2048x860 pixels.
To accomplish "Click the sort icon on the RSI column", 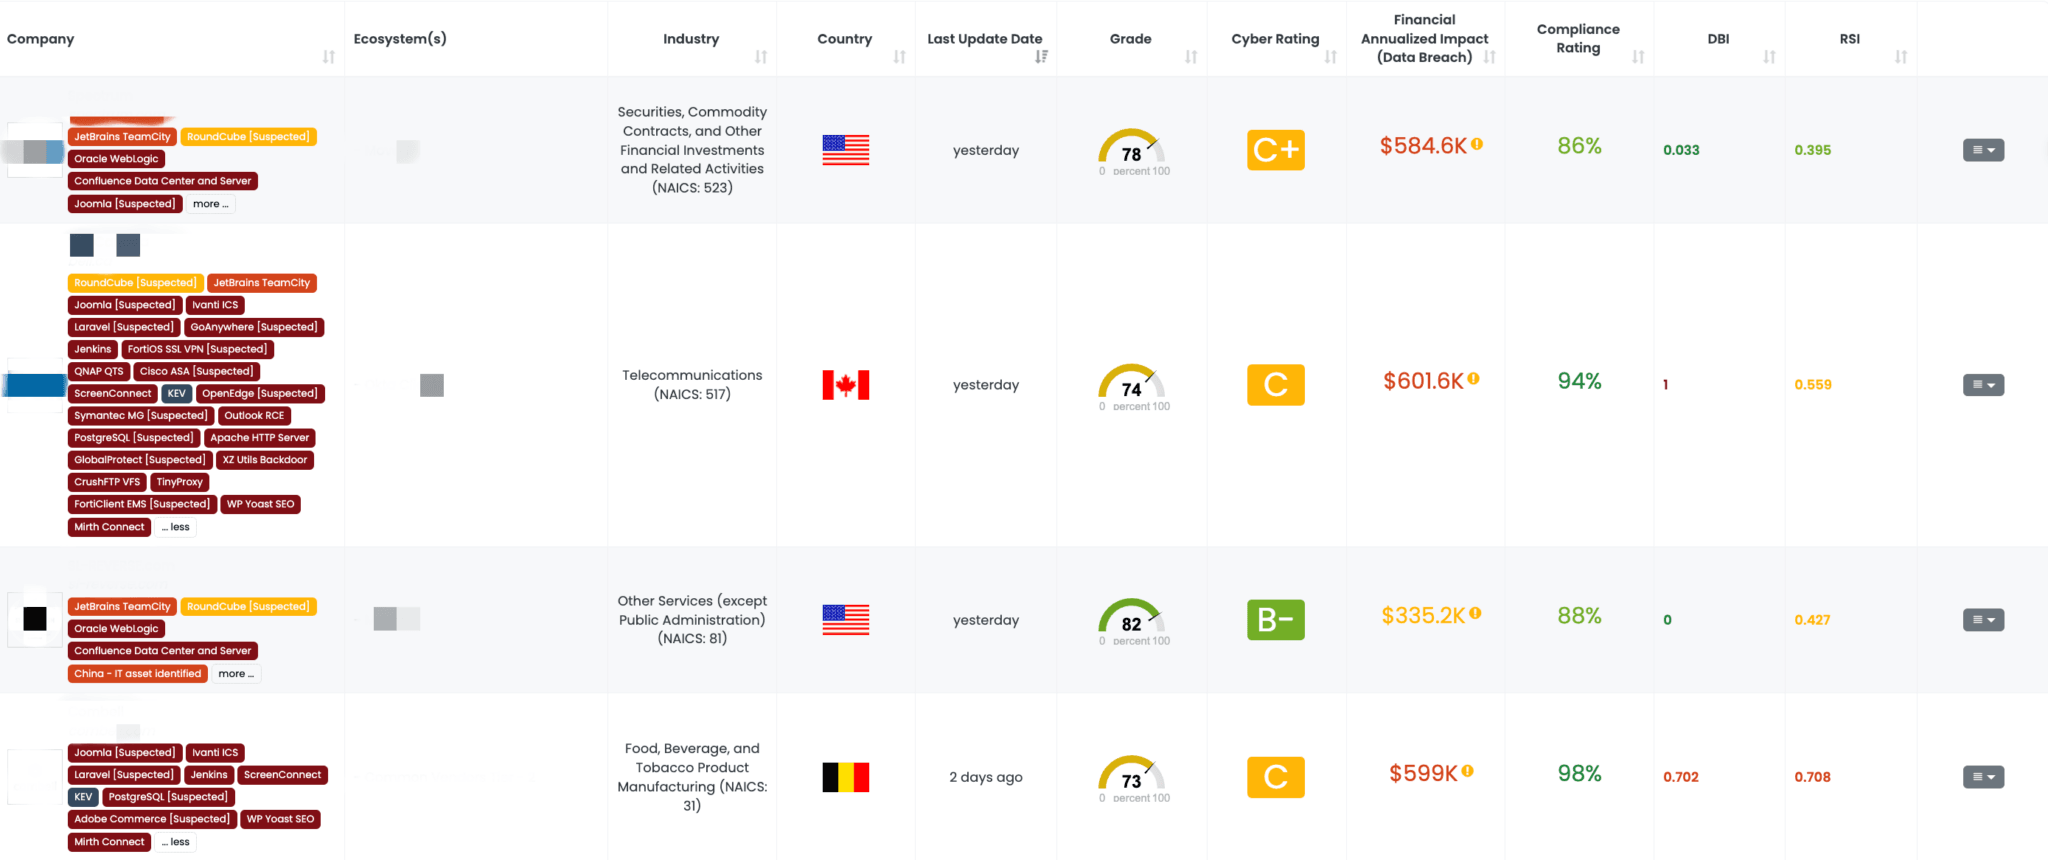I will coord(1902,57).
